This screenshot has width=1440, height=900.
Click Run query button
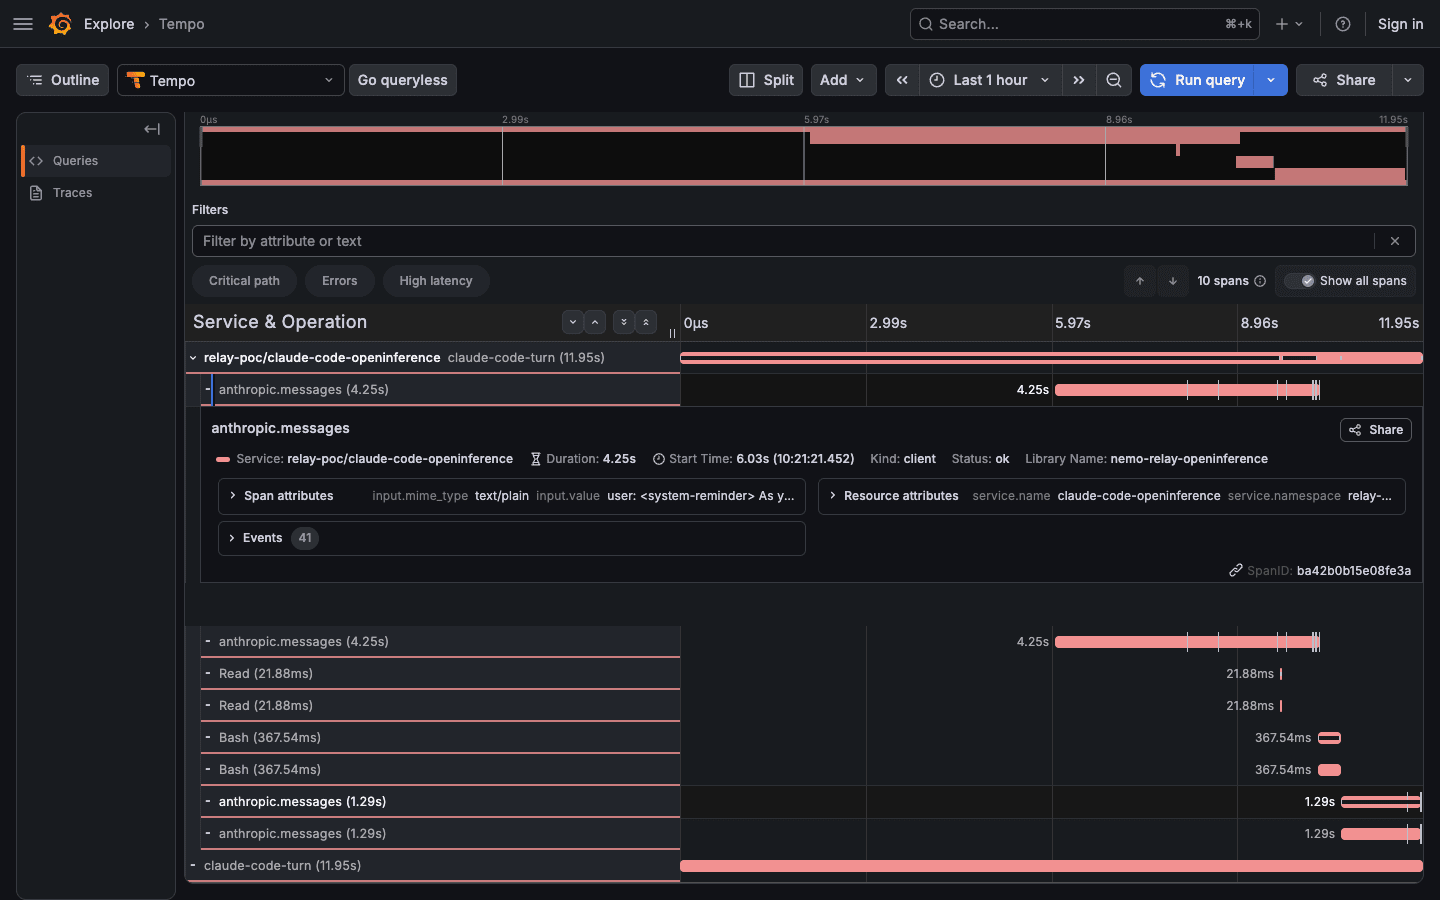click(x=1198, y=80)
